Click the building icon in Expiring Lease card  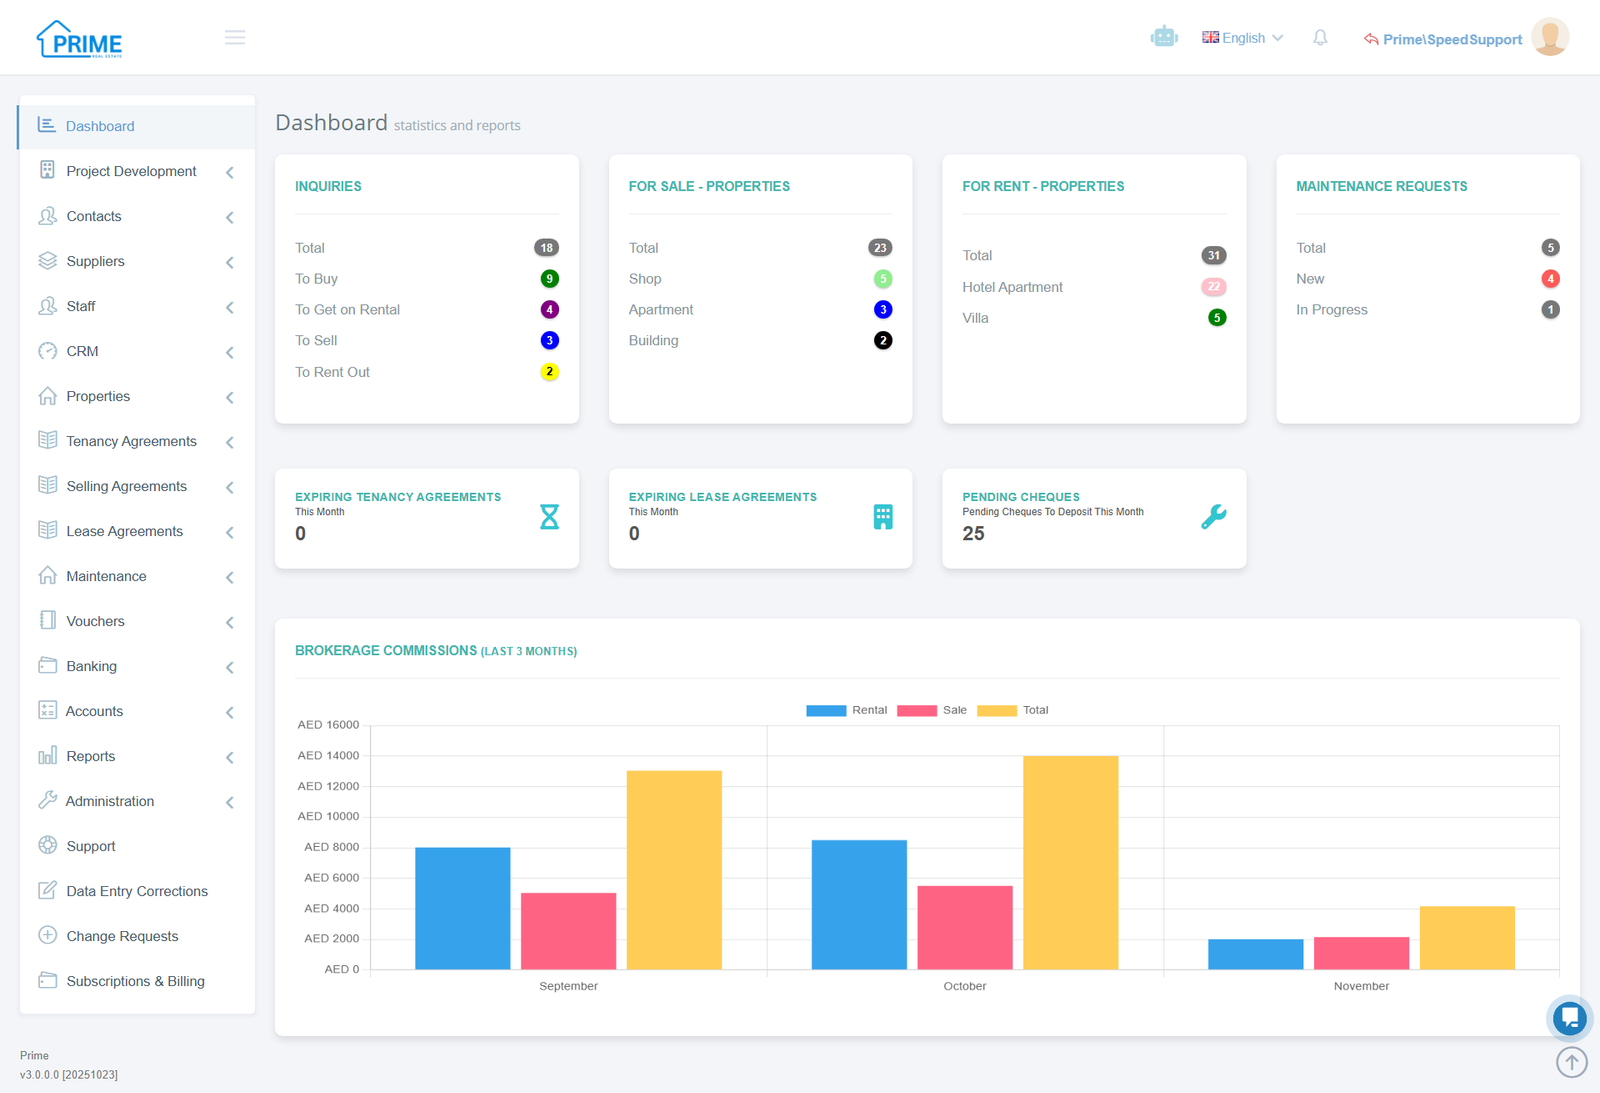click(883, 517)
